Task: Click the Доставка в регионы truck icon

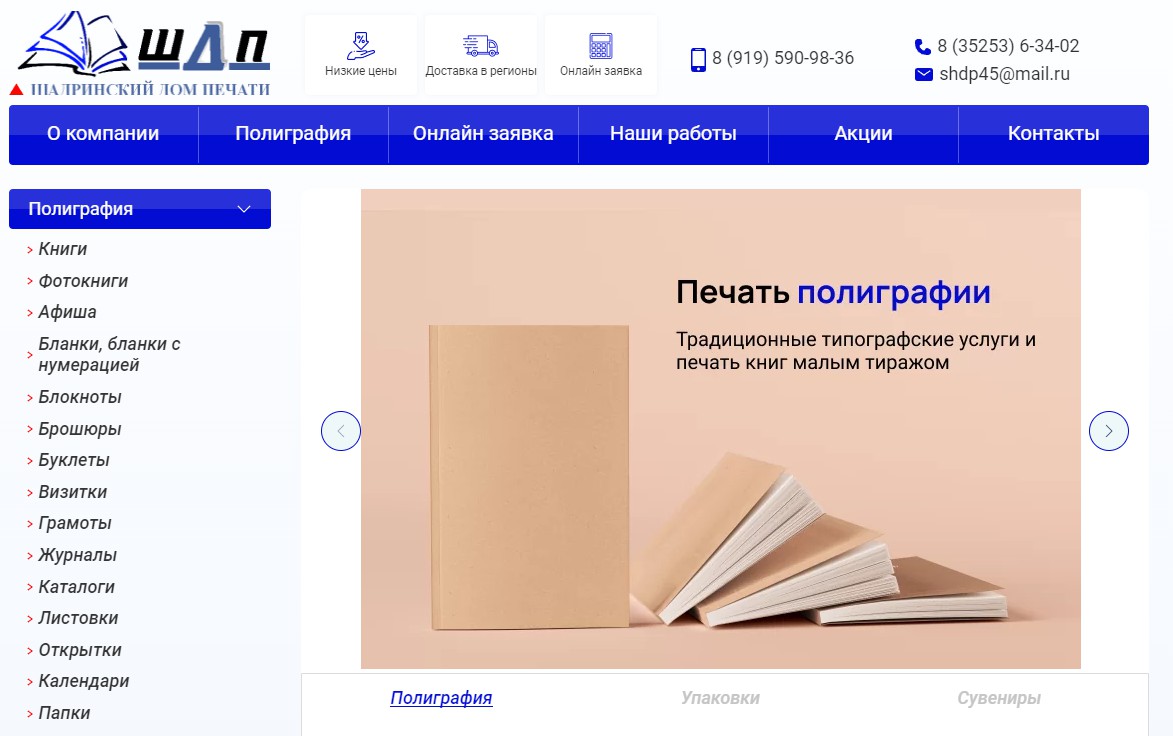Action: [480, 46]
